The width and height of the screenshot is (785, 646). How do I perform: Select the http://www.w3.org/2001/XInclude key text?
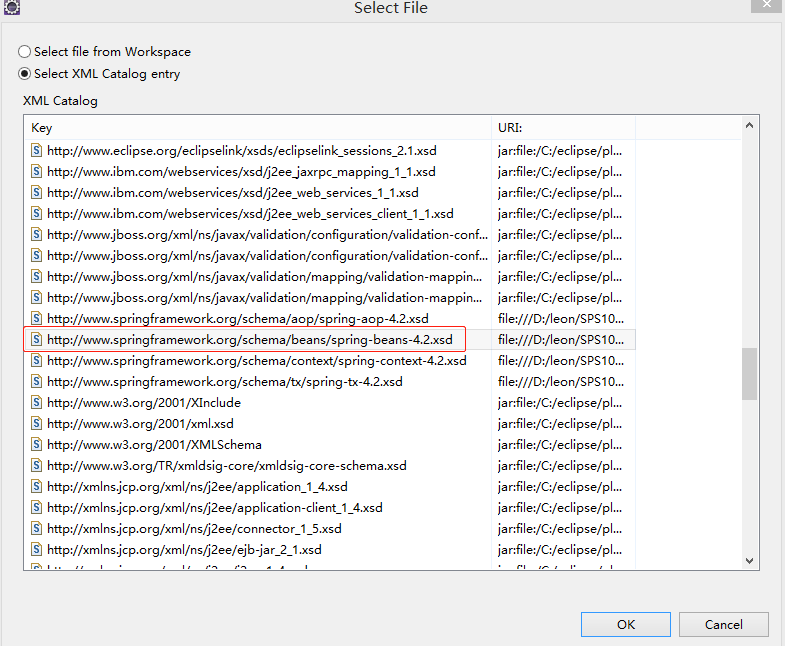[144, 403]
